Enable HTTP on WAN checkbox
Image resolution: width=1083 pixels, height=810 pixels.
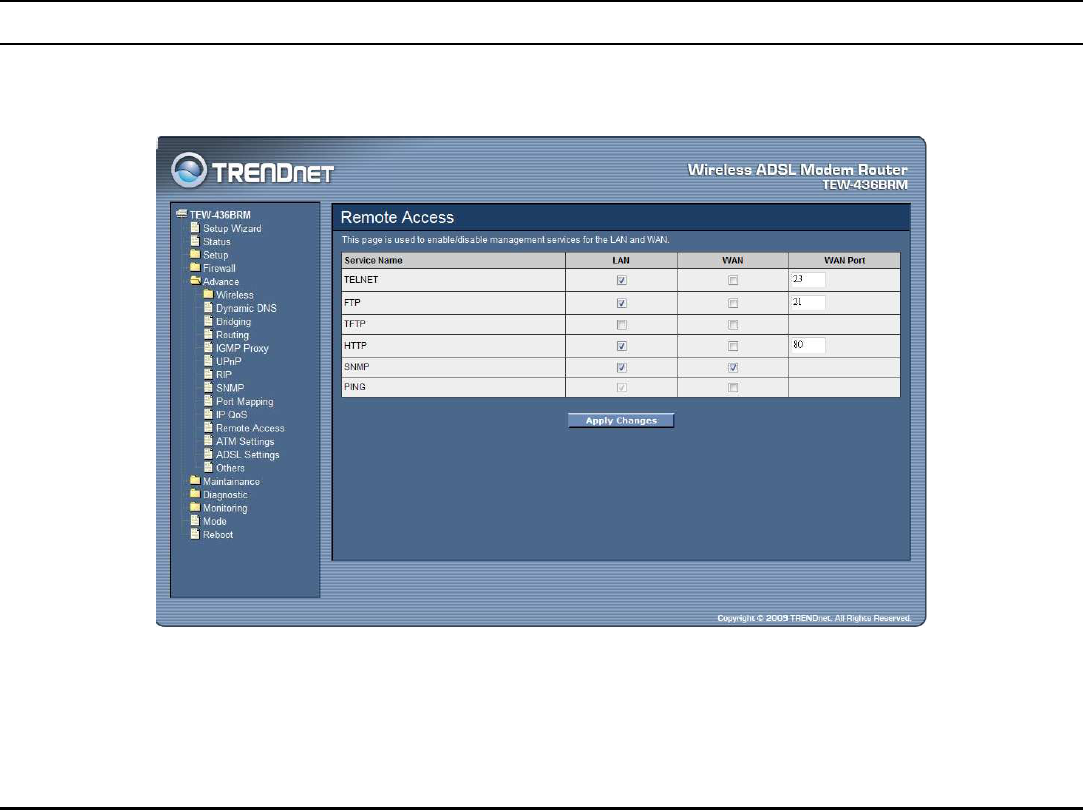tap(733, 346)
